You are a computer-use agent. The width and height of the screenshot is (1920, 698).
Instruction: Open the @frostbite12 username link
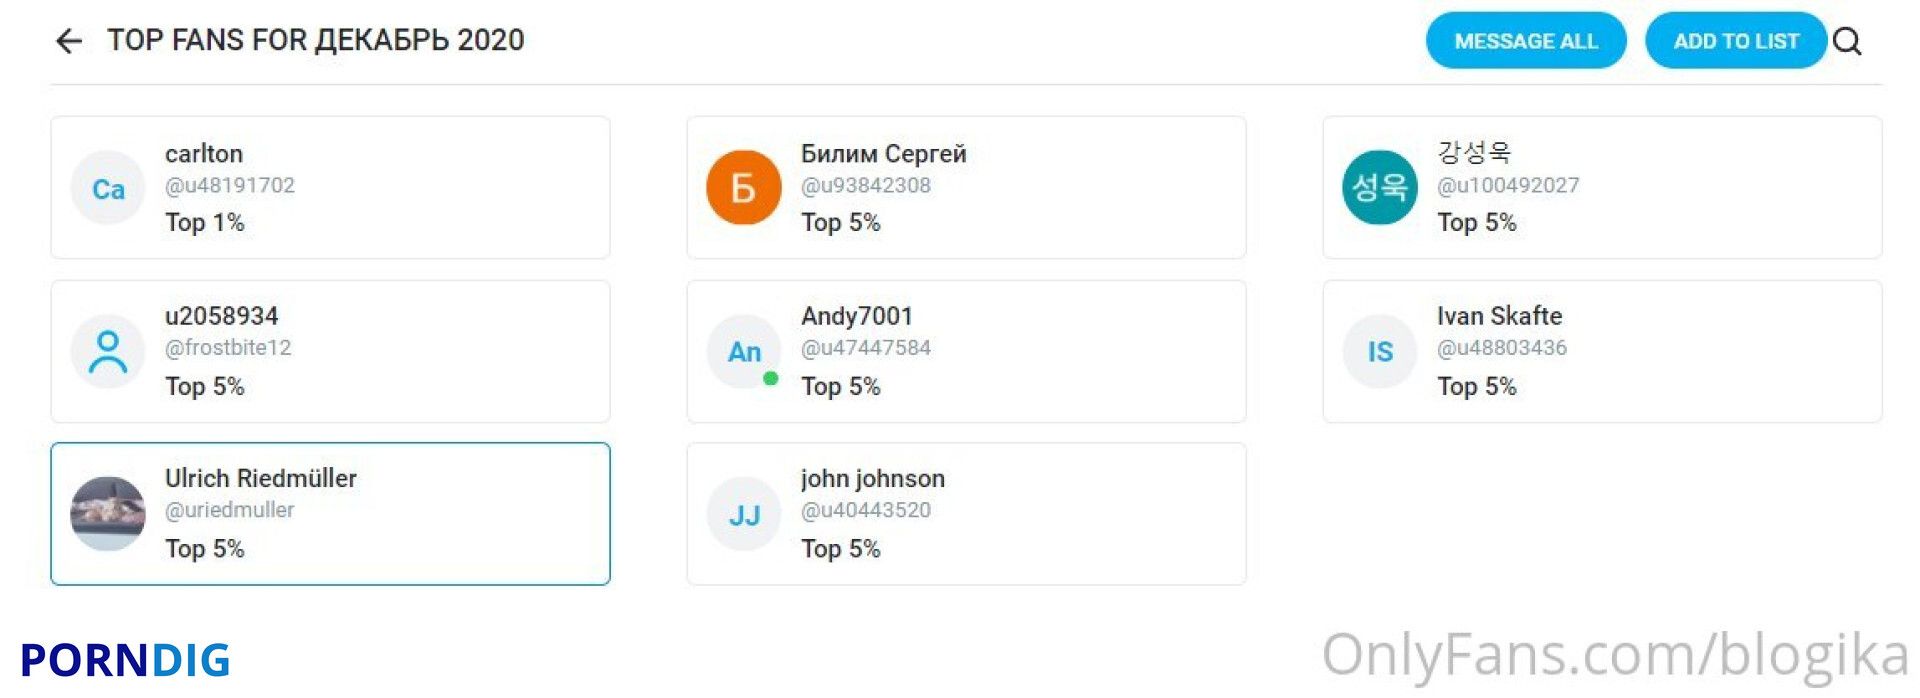click(x=228, y=348)
